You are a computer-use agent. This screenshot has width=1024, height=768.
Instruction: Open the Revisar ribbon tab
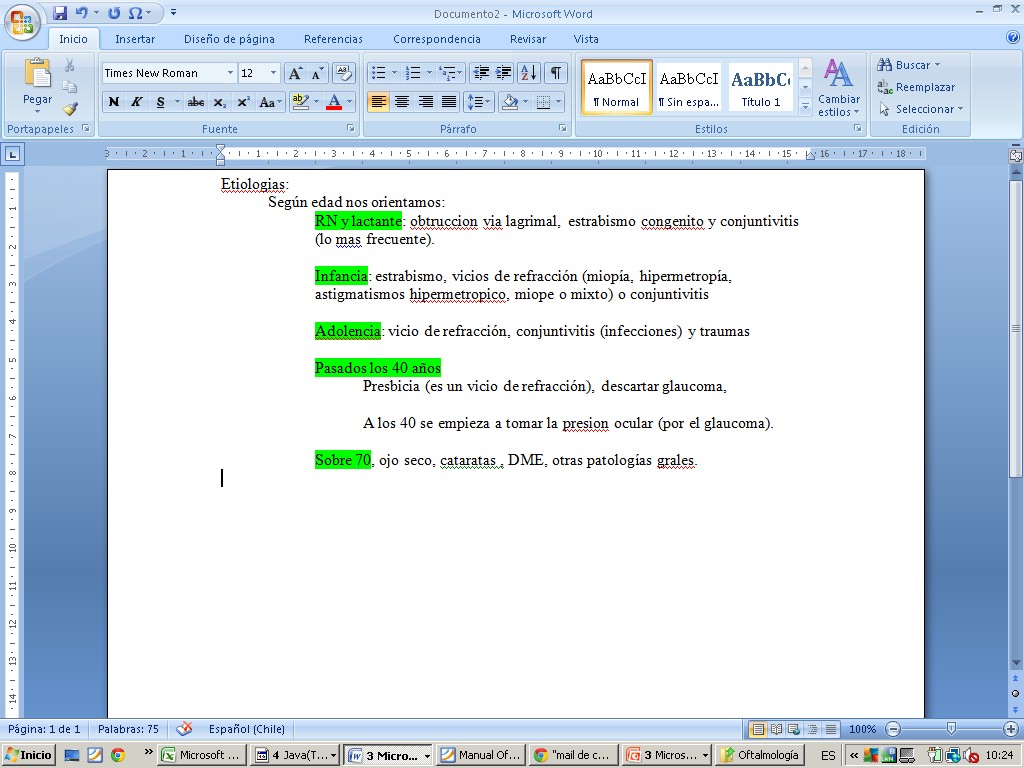pyautogui.click(x=528, y=39)
